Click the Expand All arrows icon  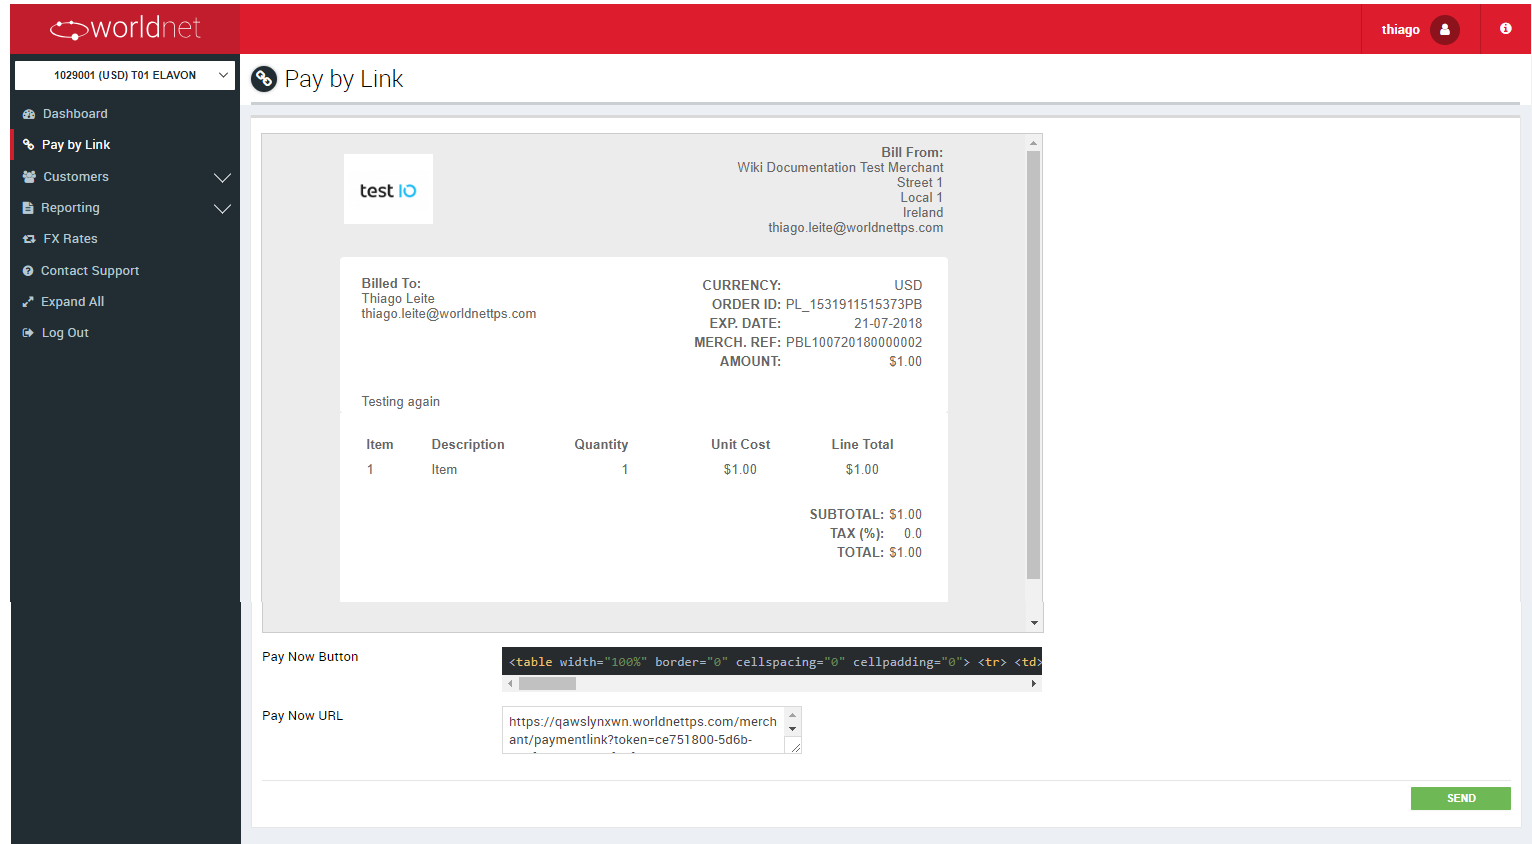[28, 302]
